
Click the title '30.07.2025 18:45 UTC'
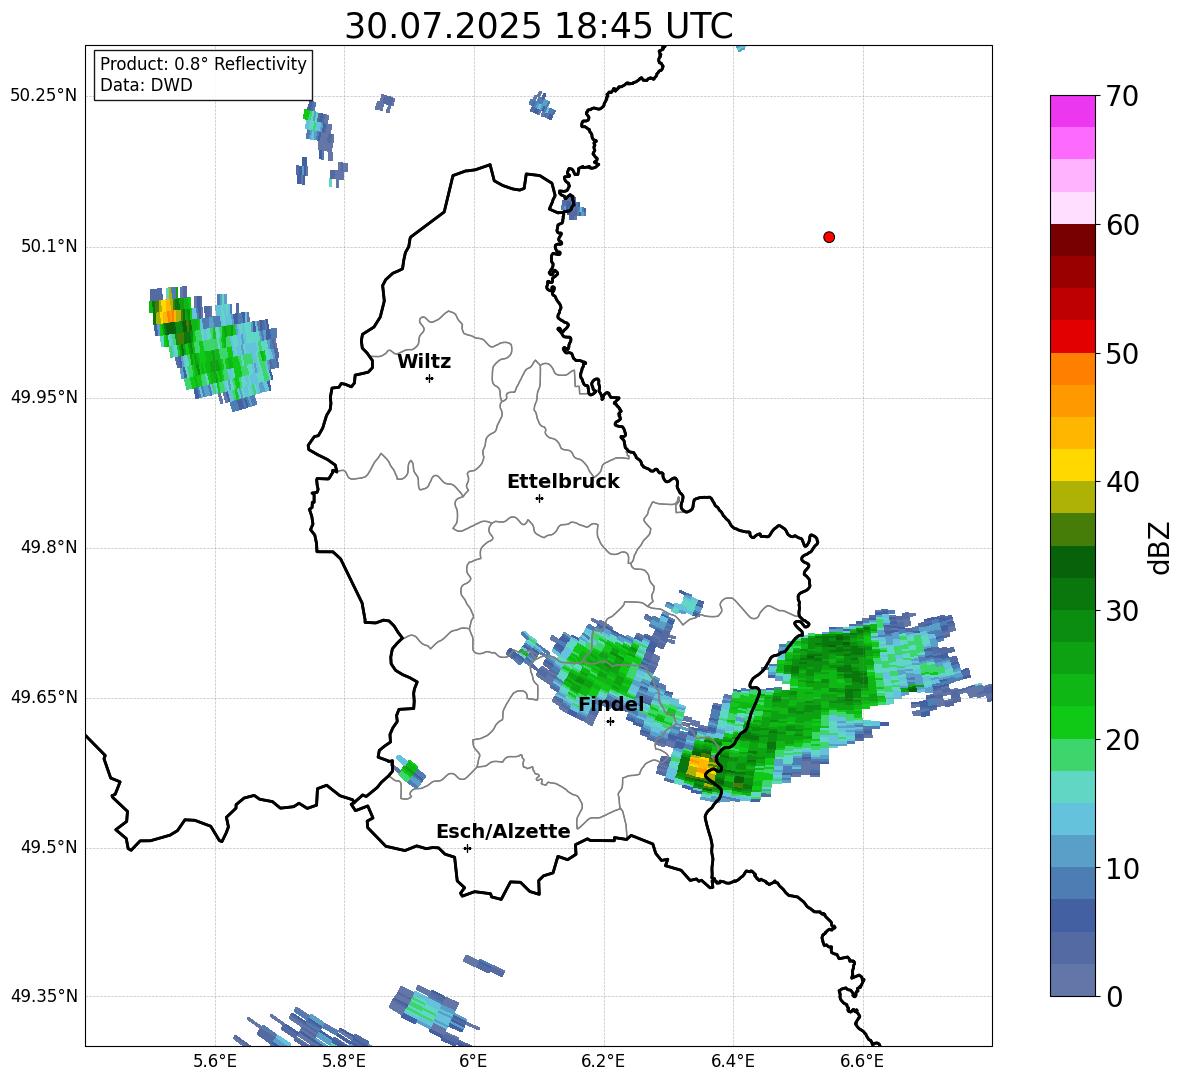538,26
